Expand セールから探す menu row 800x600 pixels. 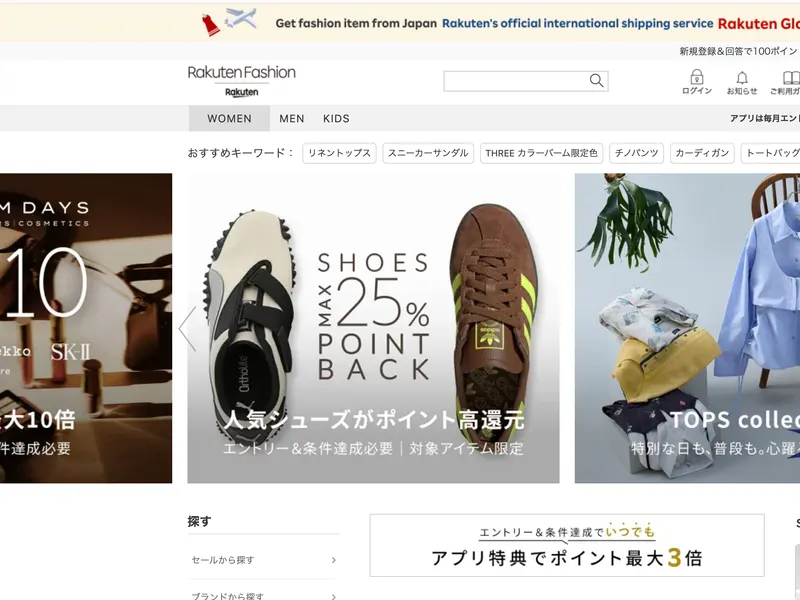click(263, 560)
